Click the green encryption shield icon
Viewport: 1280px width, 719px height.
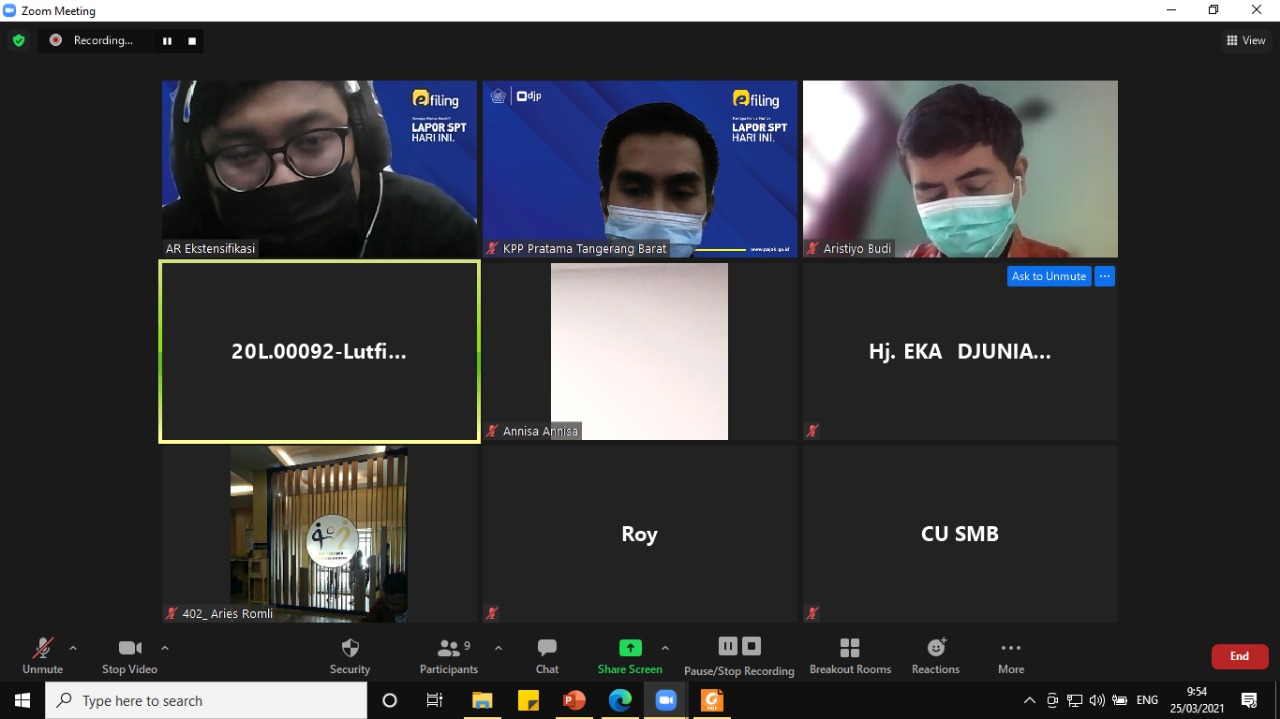(x=18, y=41)
